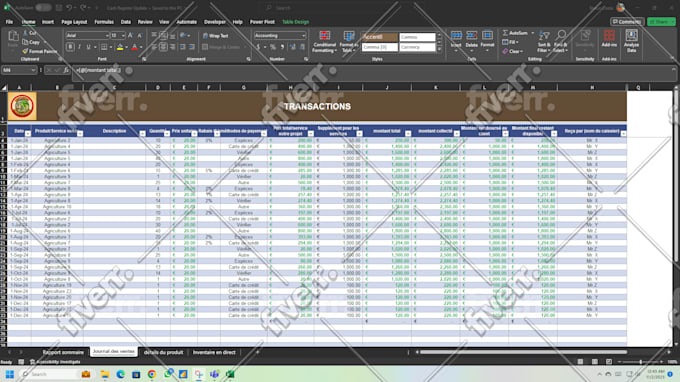This screenshot has height=382, width=680.
Task: Apply the Comma Style format
Action: pyautogui.click(x=282, y=47)
